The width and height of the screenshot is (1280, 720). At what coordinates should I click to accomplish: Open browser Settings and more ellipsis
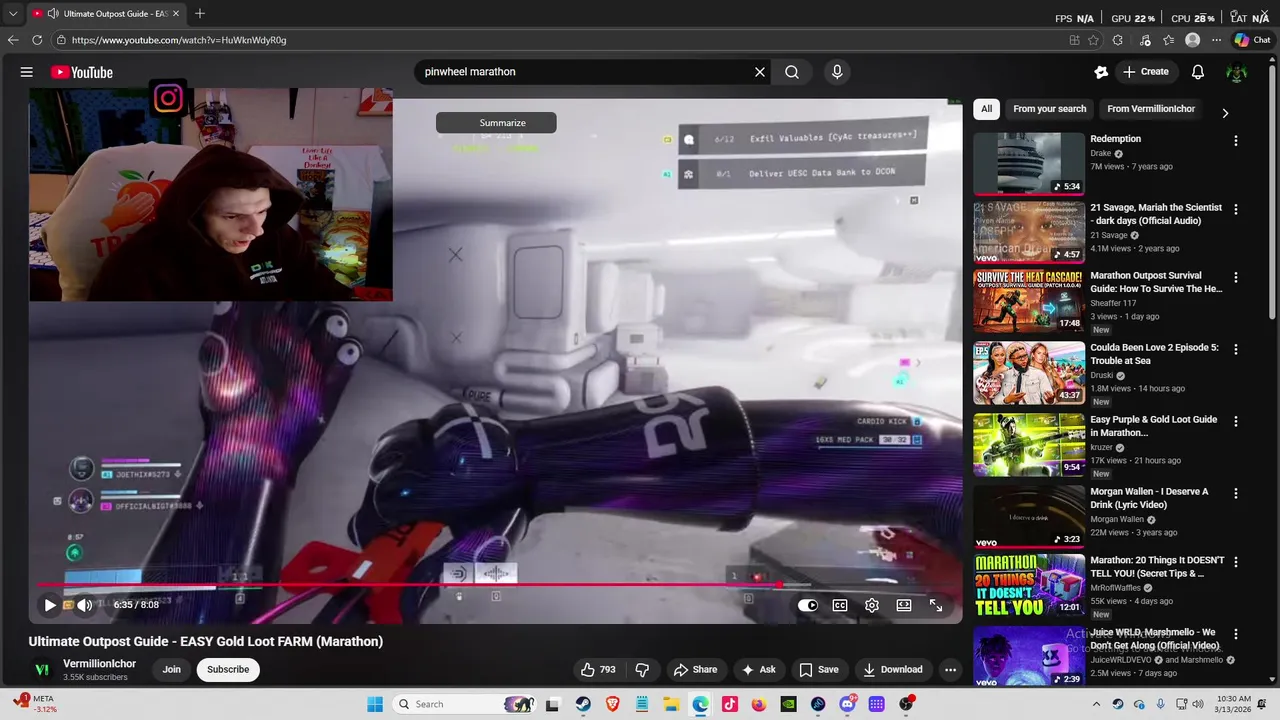(1216, 40)
